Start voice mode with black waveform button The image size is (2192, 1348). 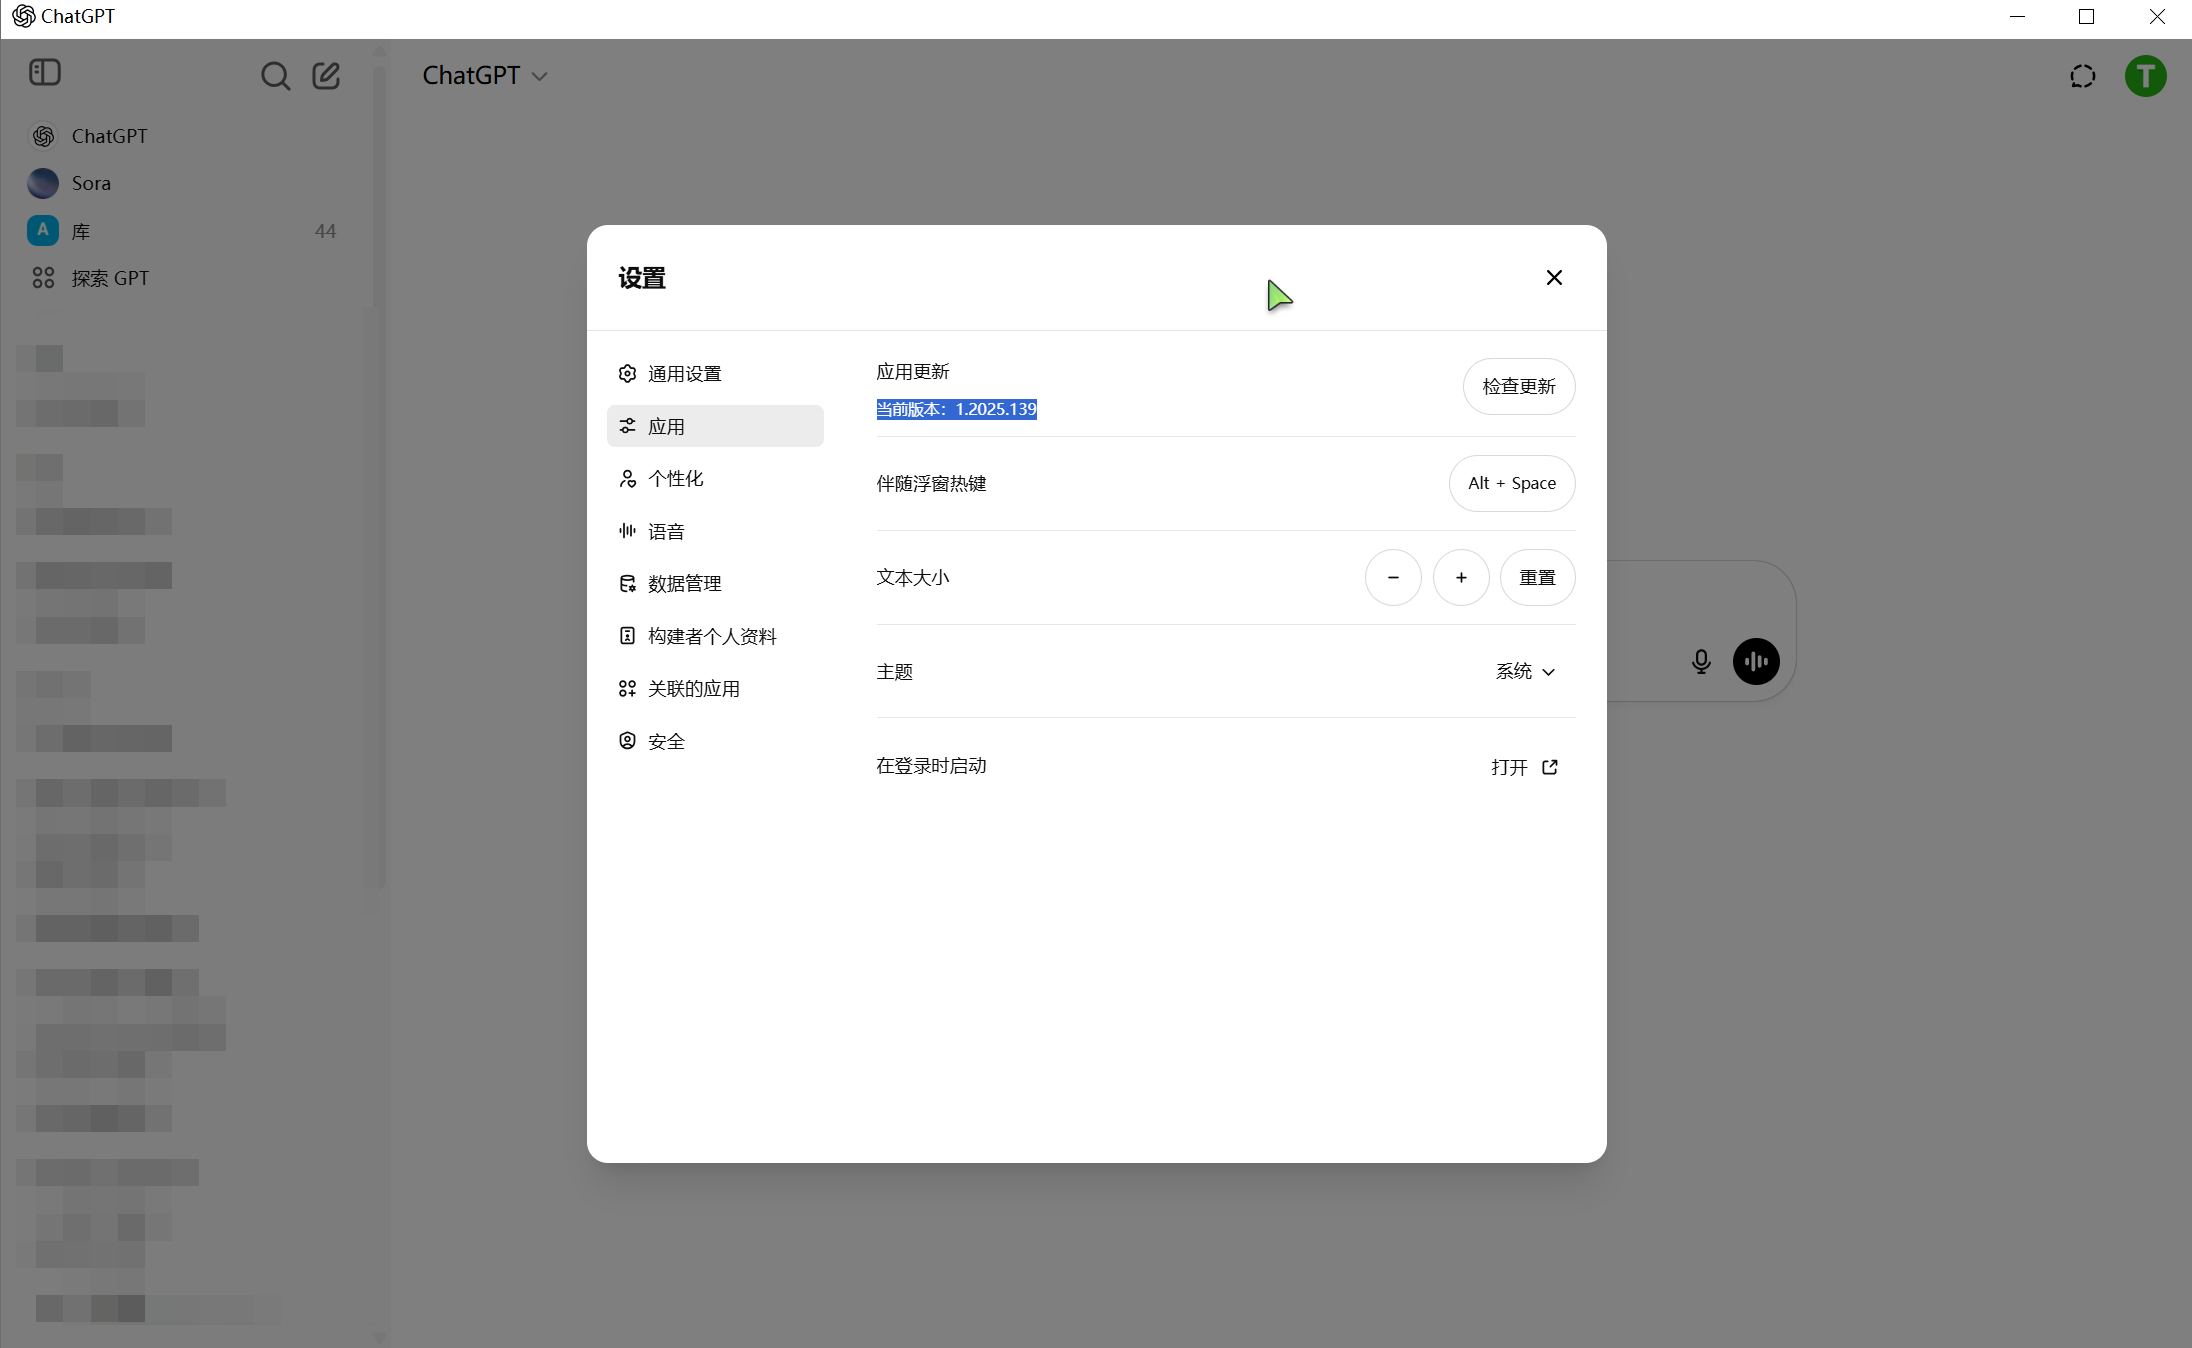pos(1756,661)
